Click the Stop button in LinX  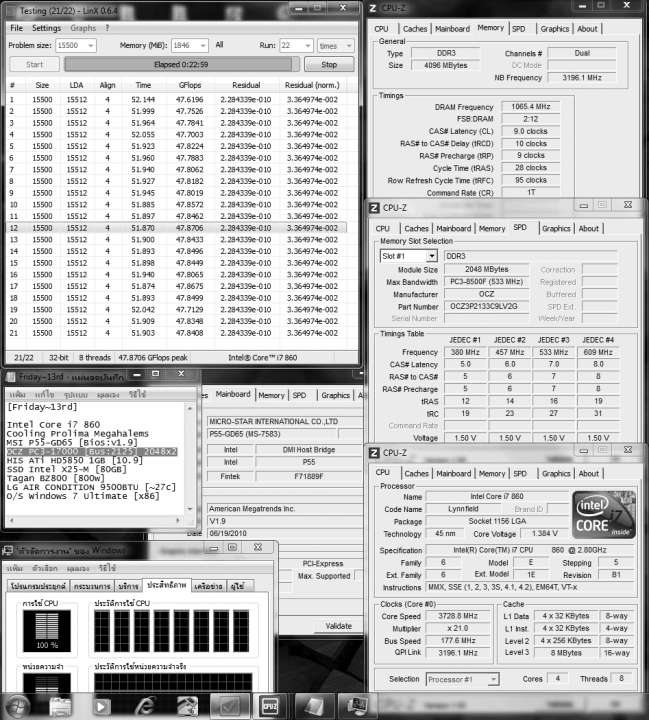[329, 65]
